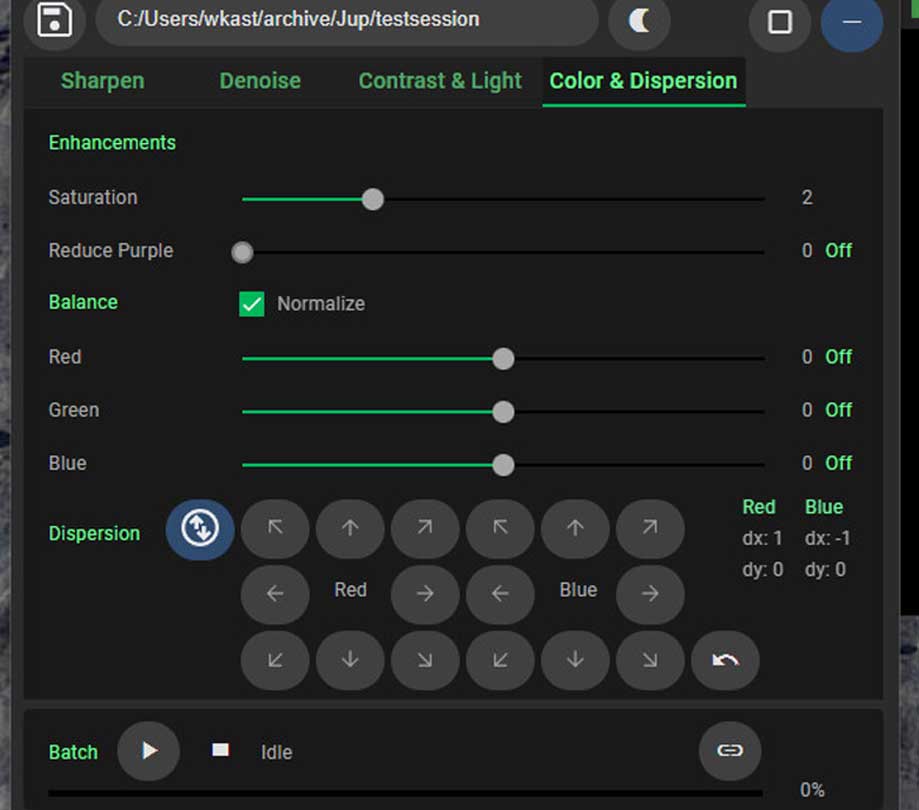The height and width of the screenshot is (810, 919).
Task: Click the link icon in the Batch section
Action: tap(729, 751)
